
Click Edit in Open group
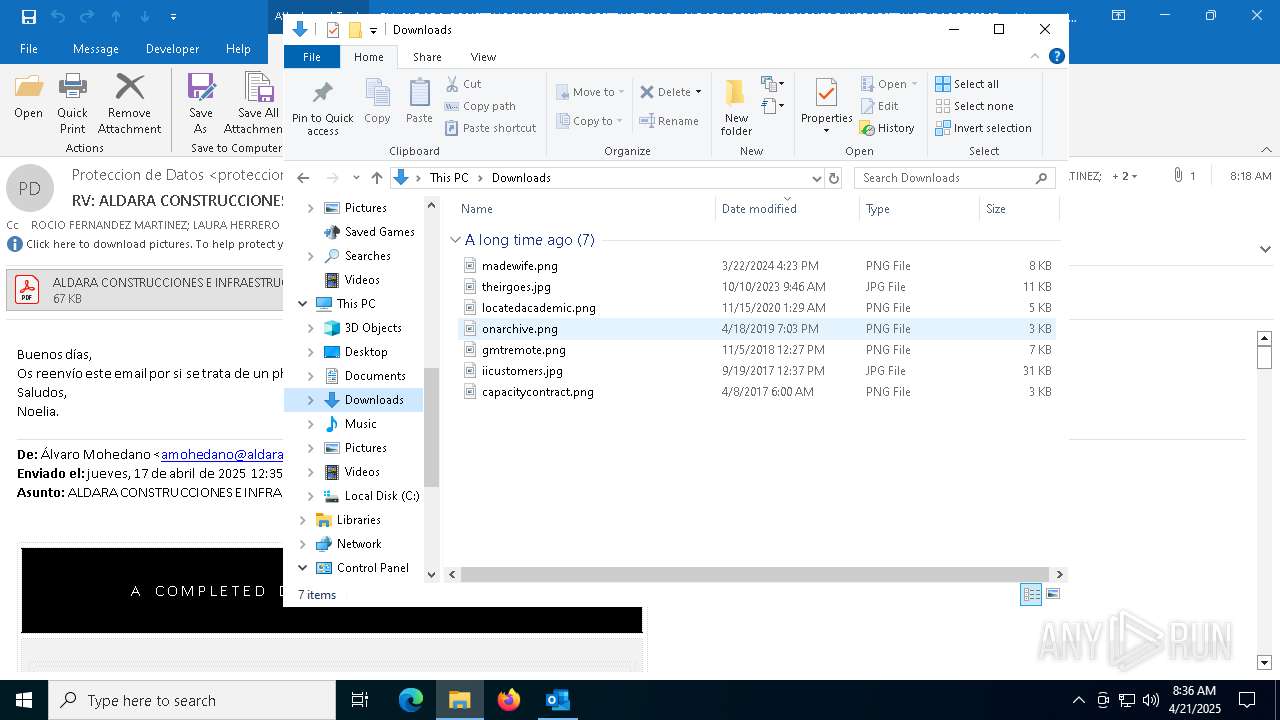click(879, 106)
